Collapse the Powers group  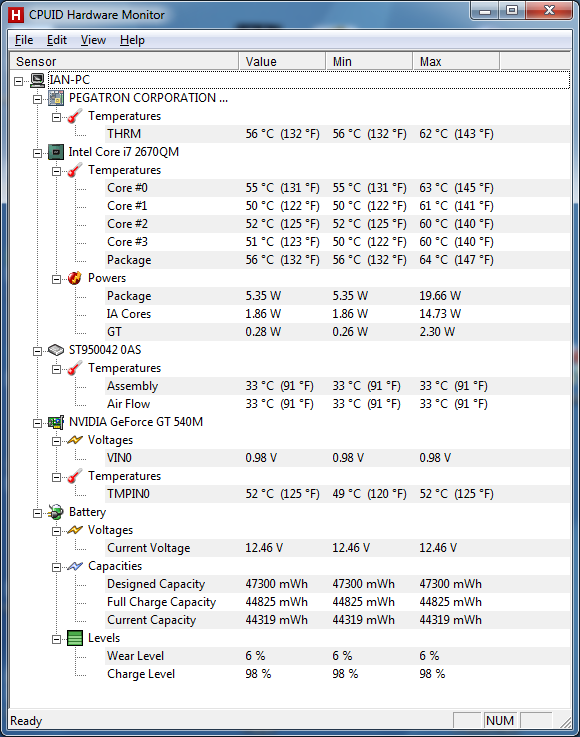(x=56, y=279)
